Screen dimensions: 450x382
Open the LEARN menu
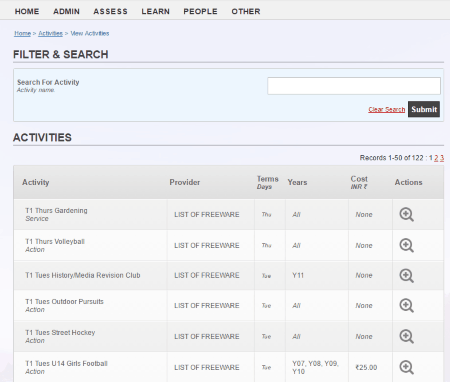[x=155, y=11]
